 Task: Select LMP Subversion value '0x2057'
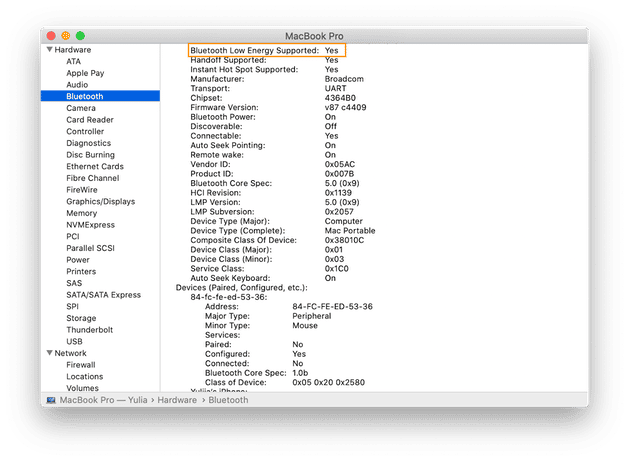click(339, 211)
